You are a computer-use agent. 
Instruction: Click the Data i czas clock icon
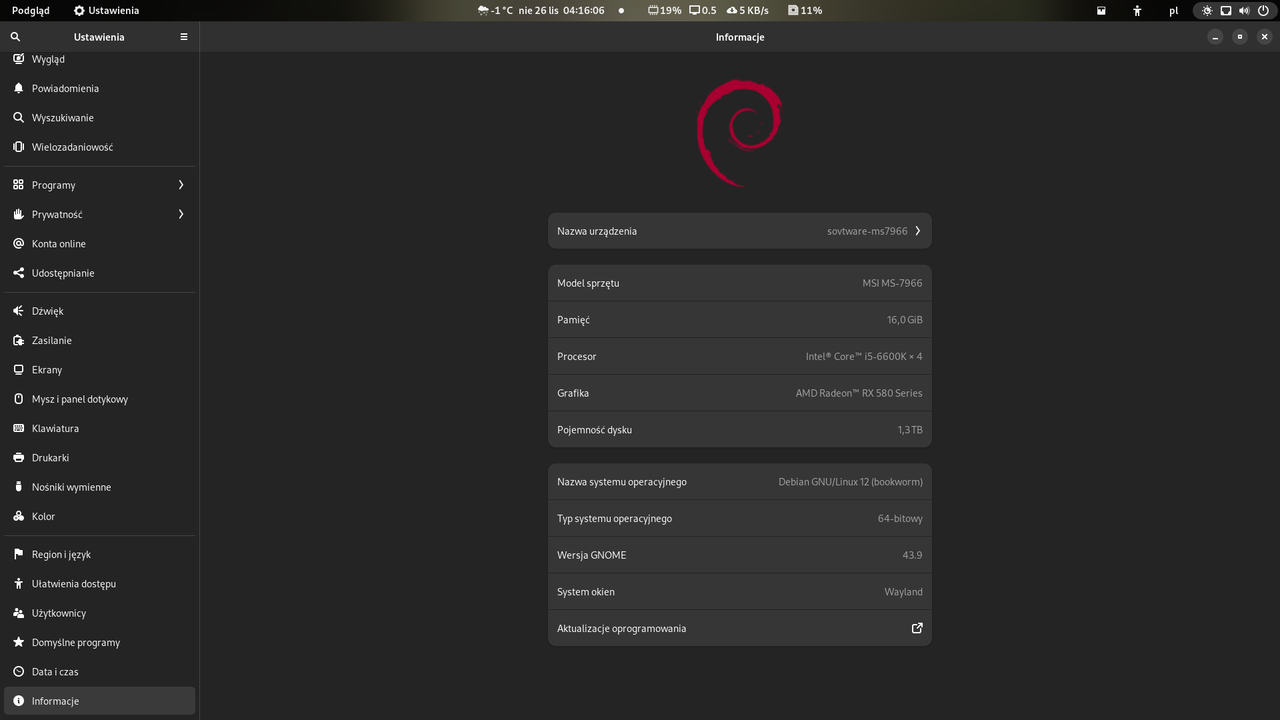click(18, 672)
